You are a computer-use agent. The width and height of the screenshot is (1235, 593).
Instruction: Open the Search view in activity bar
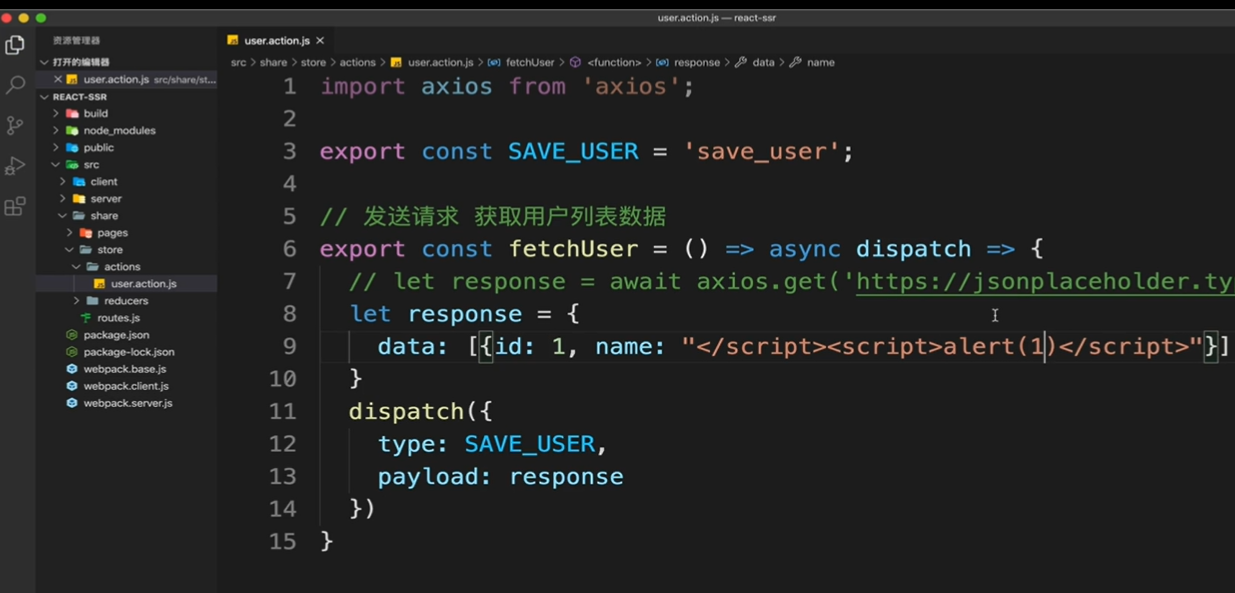(x=15, y=85)
